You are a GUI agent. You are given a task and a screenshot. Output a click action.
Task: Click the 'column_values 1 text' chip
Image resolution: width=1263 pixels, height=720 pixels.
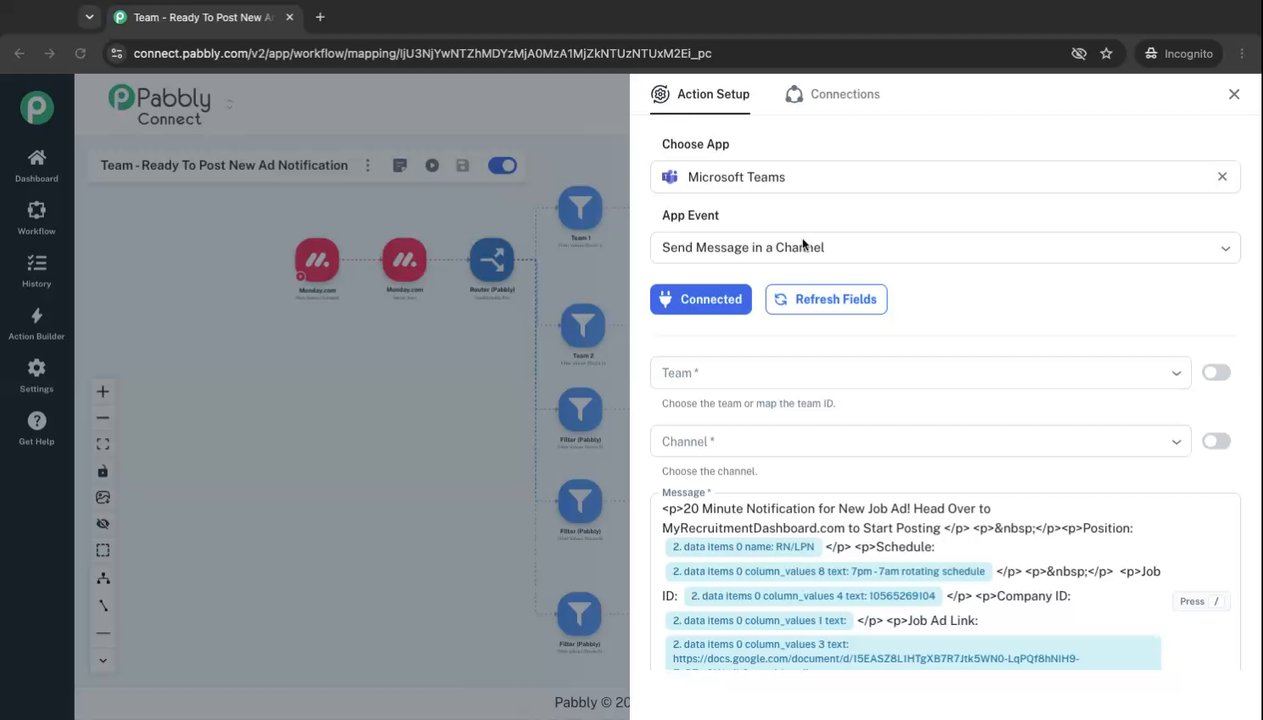(x=759, y=620)
